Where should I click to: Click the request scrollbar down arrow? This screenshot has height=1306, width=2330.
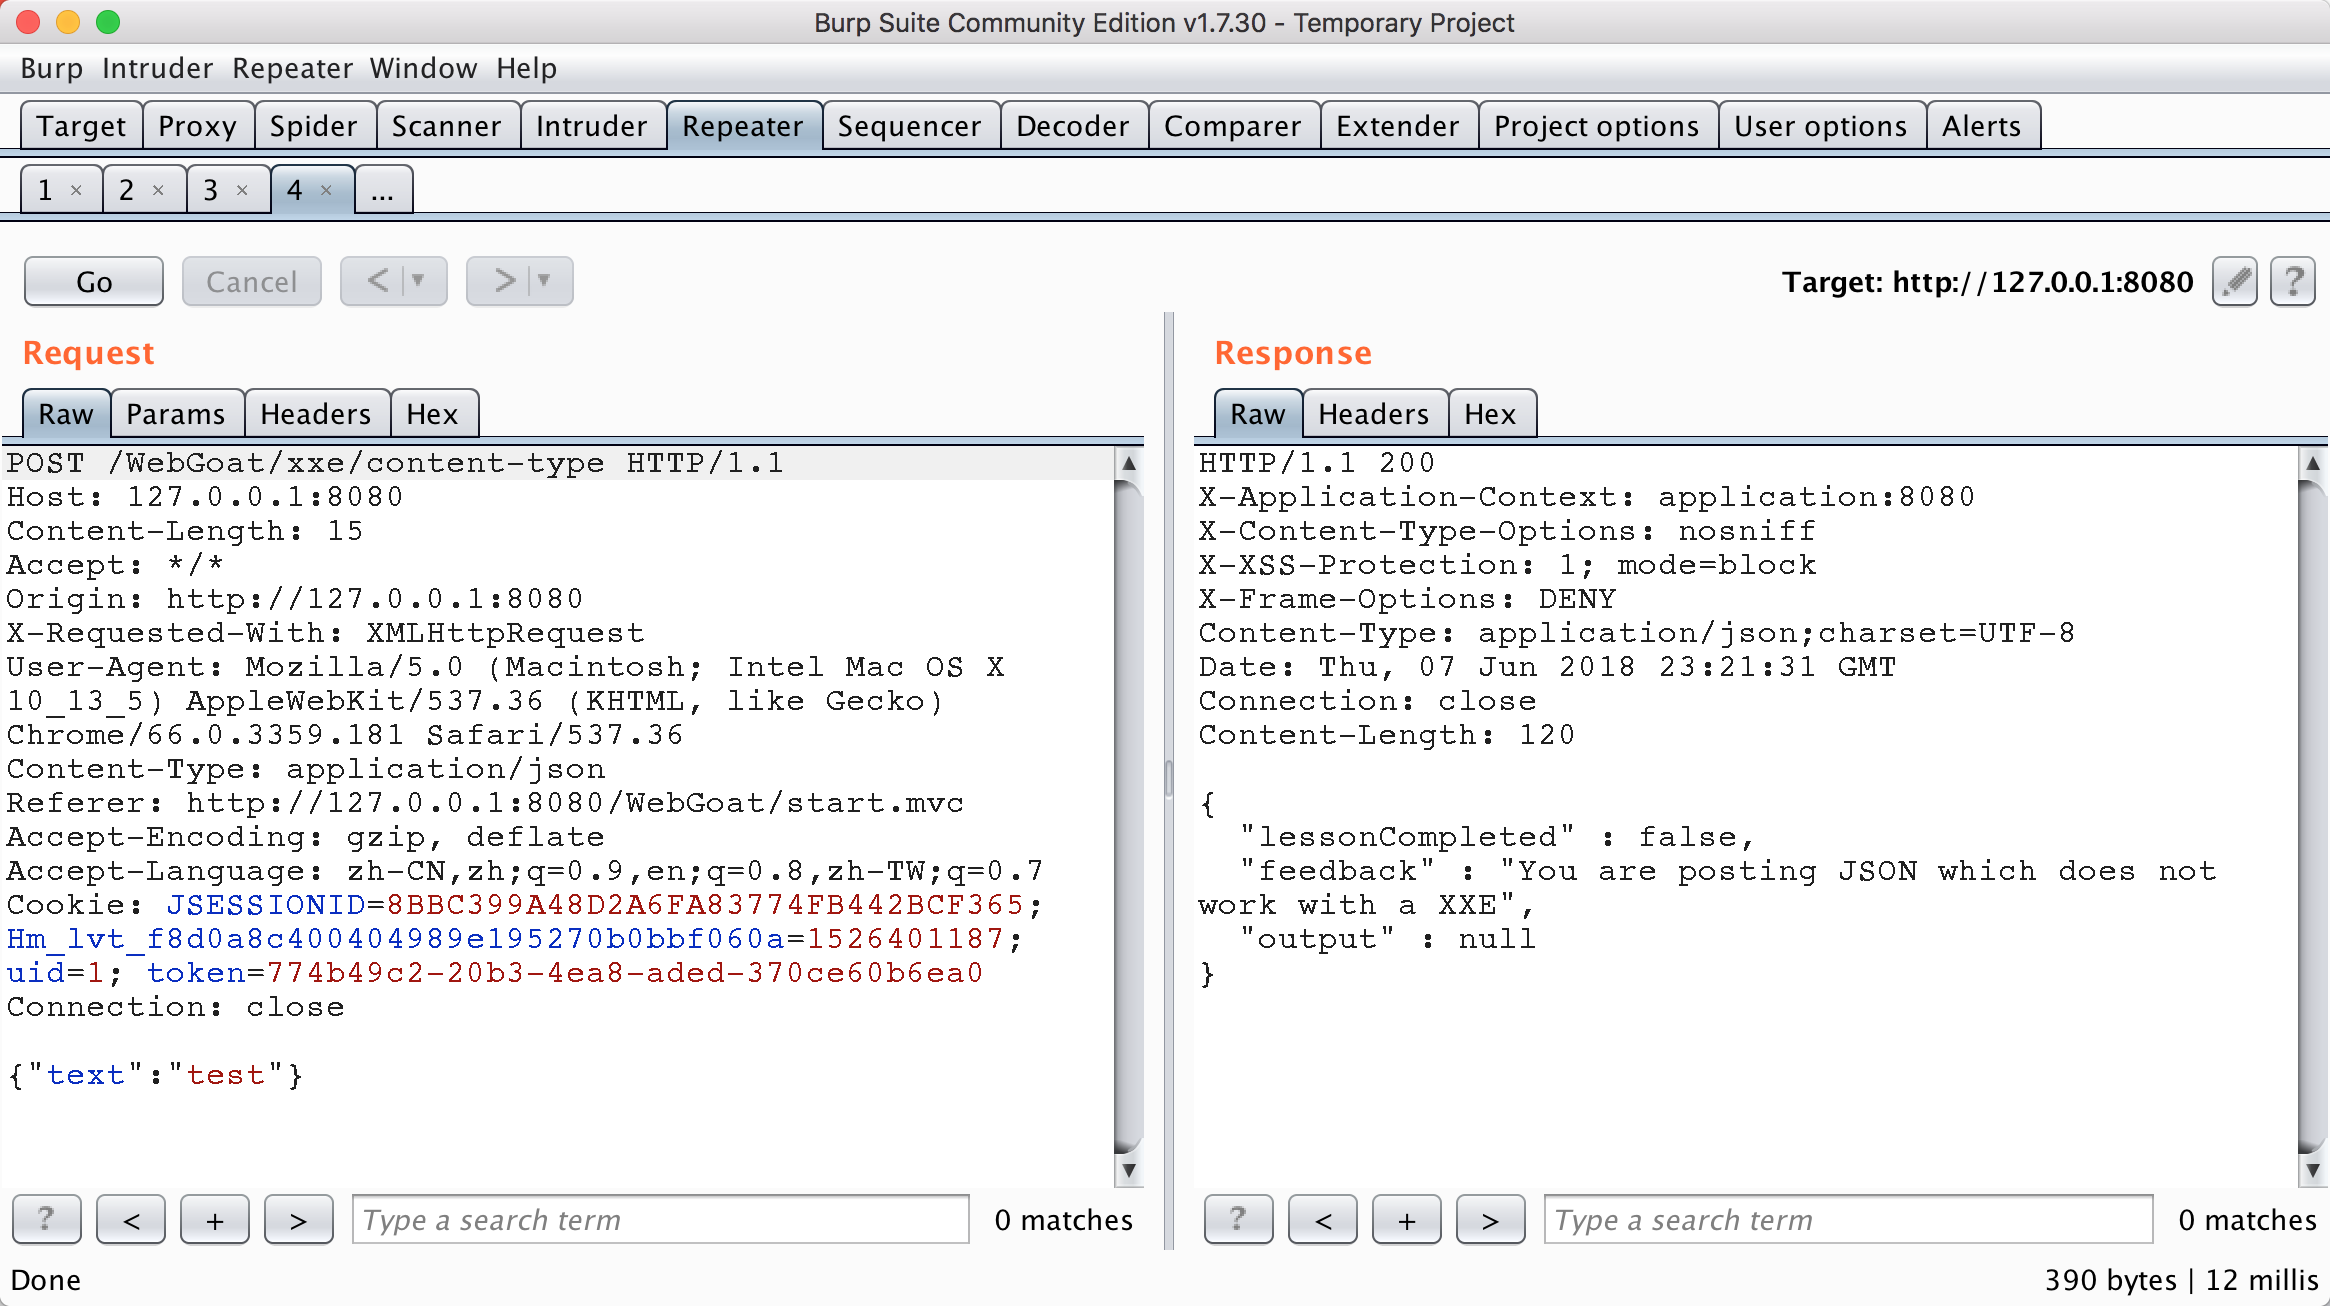1129,1170
